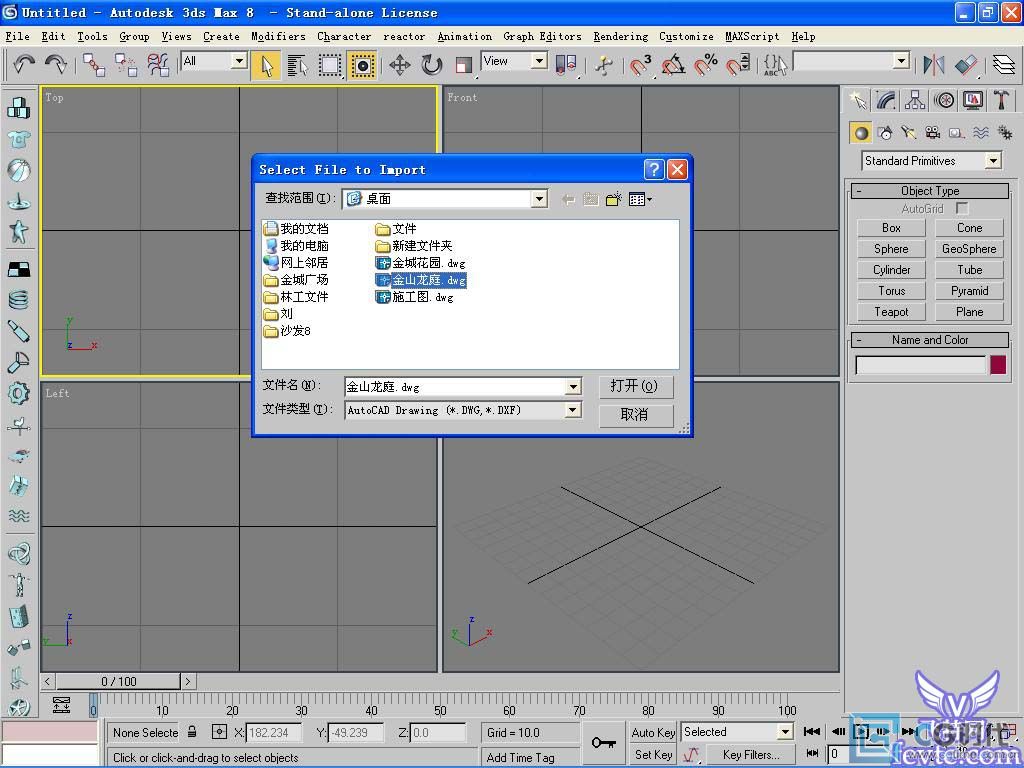The width and height of the screenshot is (1024, 768).
Task: Activate the Unlink Selection tool
Action: click(125, 65)
